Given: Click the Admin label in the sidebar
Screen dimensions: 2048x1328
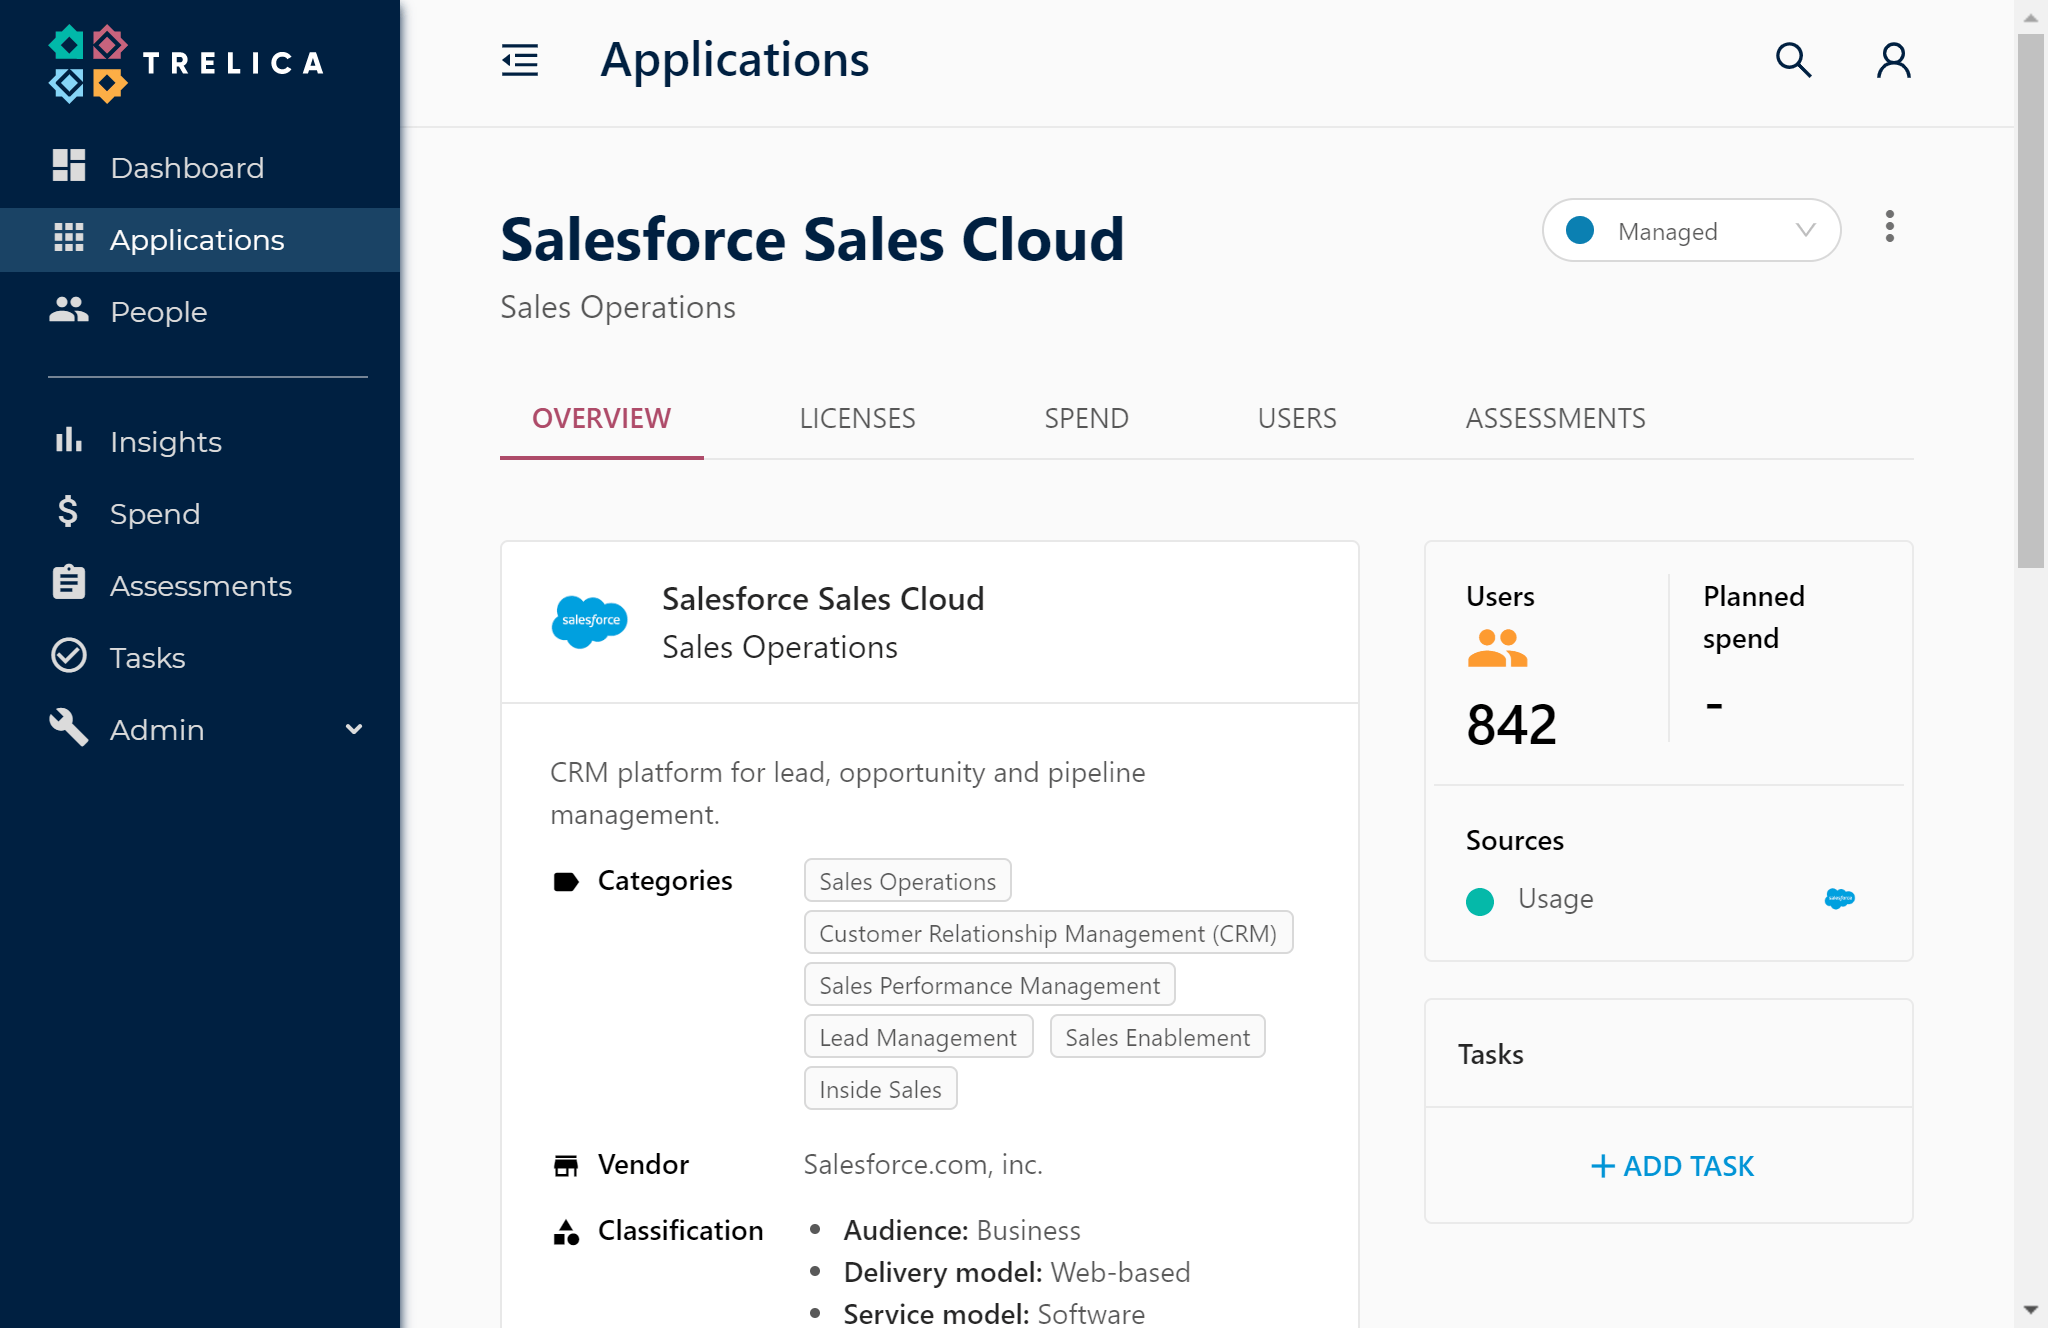Looking at the screenshot, I should point(156,730).
